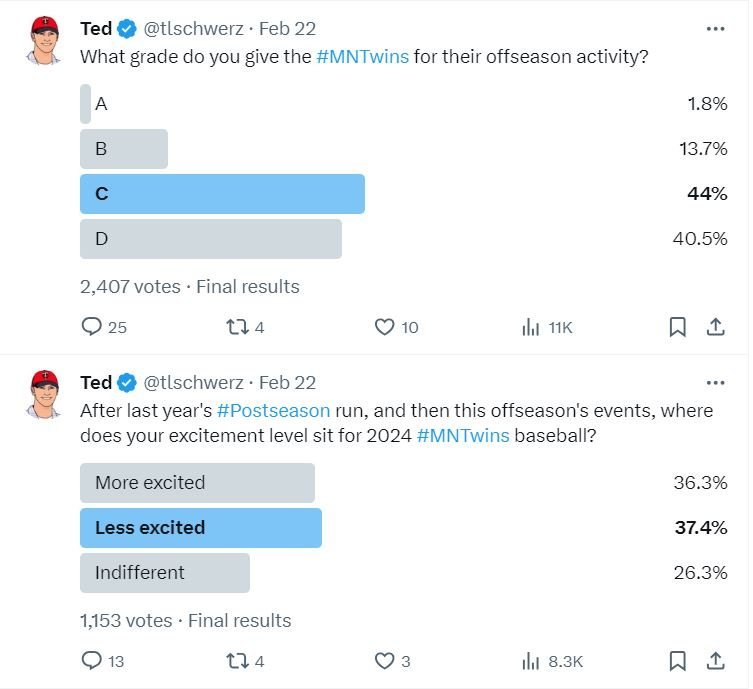
Task: Reply to the excitement level poll tweet
Action: click(x=92, y=661)
